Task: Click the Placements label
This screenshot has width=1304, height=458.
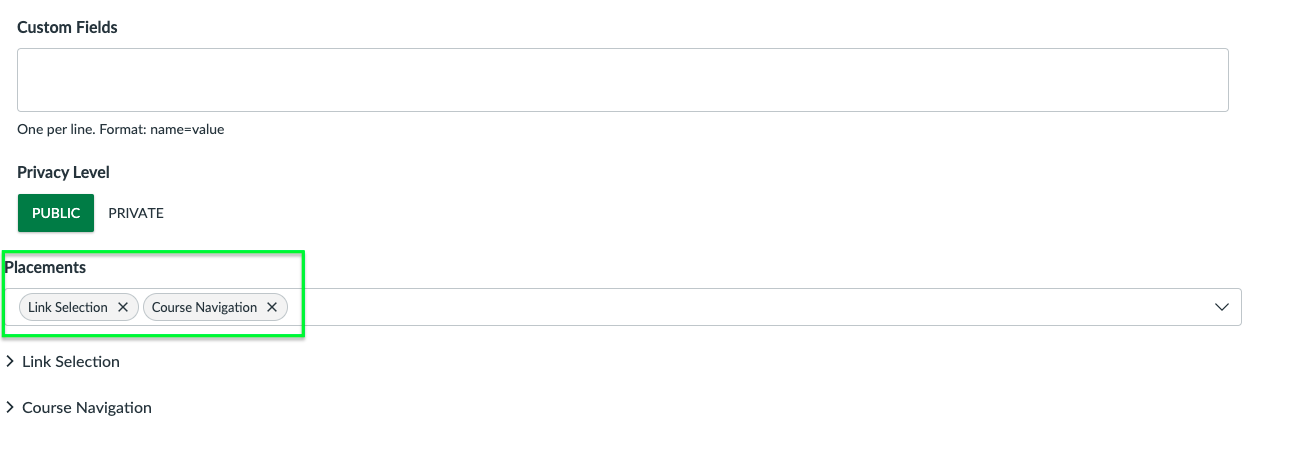Action: pos(45,268)
